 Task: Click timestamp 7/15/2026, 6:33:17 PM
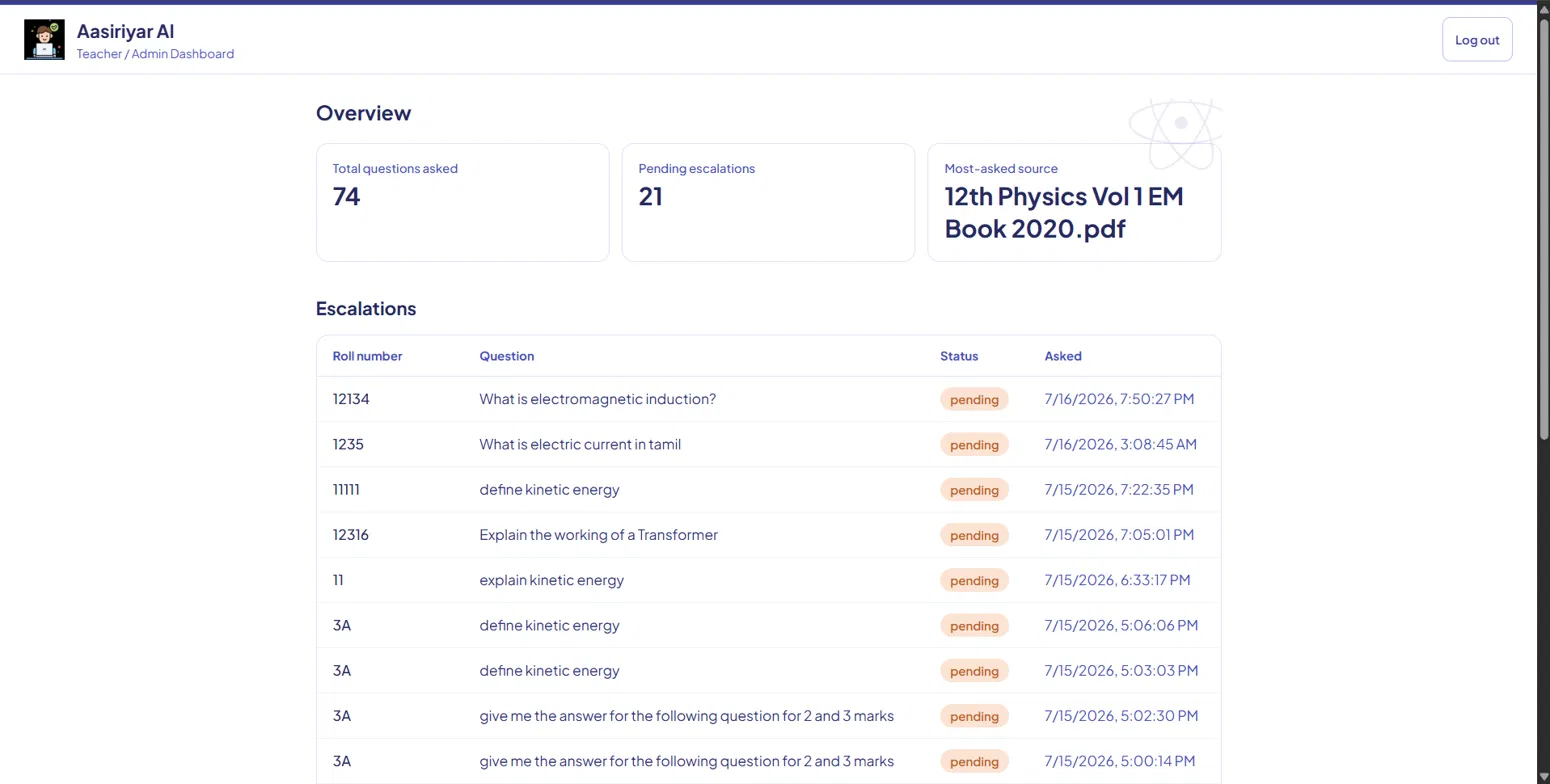[x=1118, y=580]
